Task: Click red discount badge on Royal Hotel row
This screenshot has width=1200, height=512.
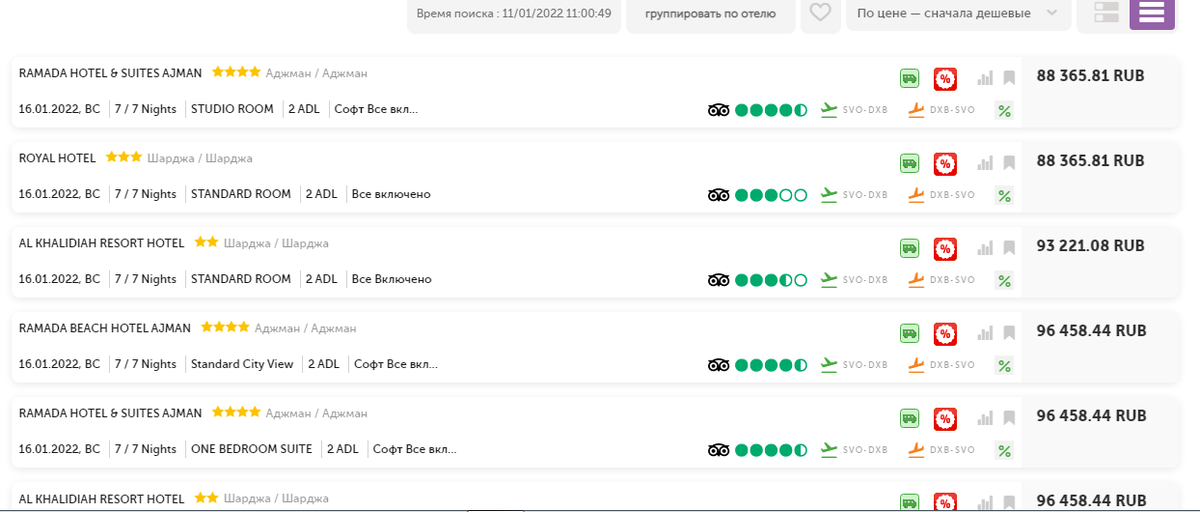Action: point(944,163)
